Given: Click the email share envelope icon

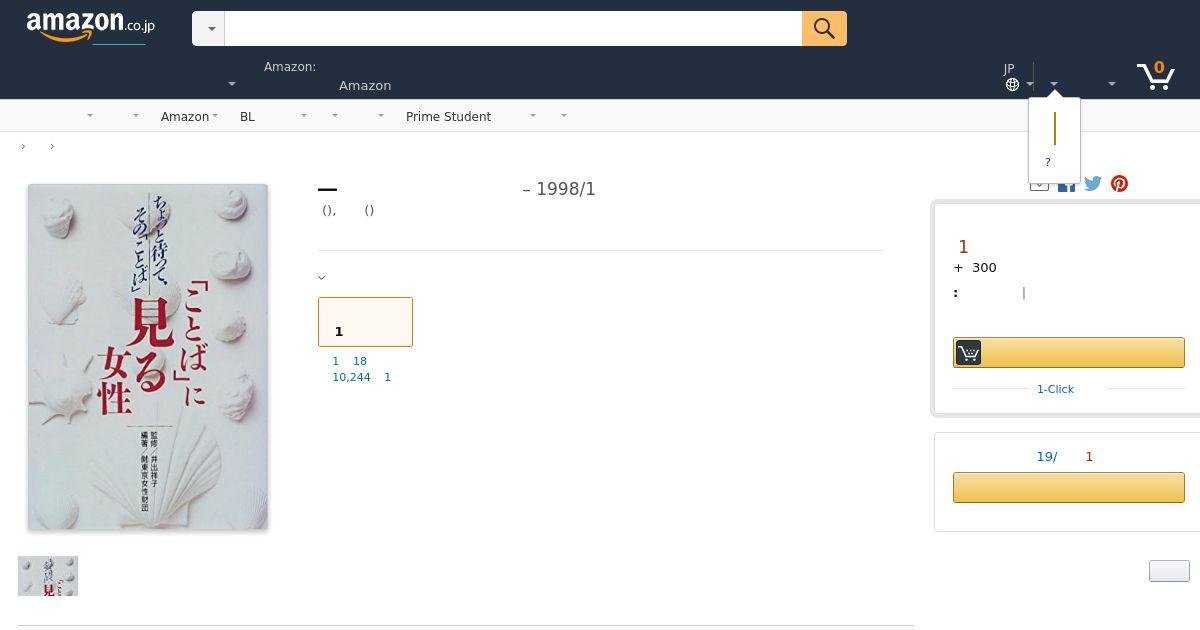Looking at the screenshot, I should 1039,185.
